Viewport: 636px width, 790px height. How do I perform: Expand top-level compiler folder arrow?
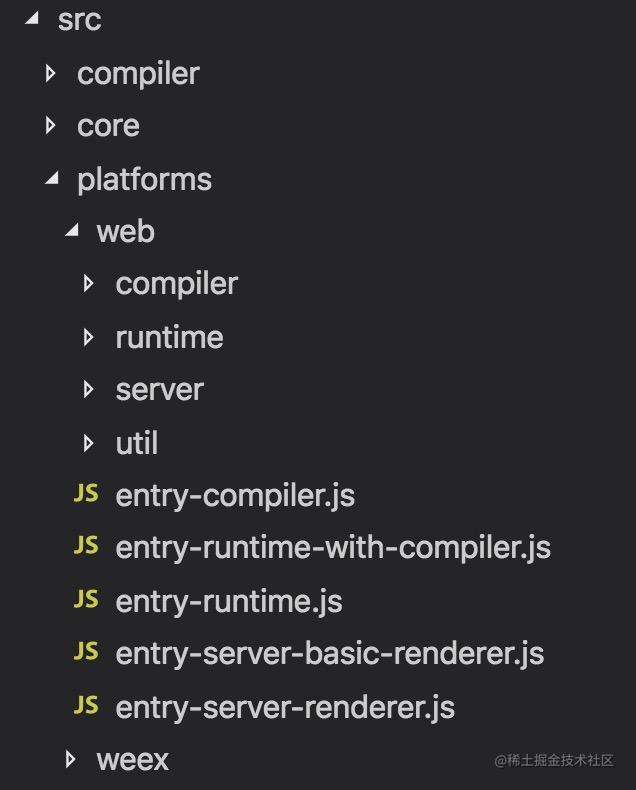click(50, 74)
